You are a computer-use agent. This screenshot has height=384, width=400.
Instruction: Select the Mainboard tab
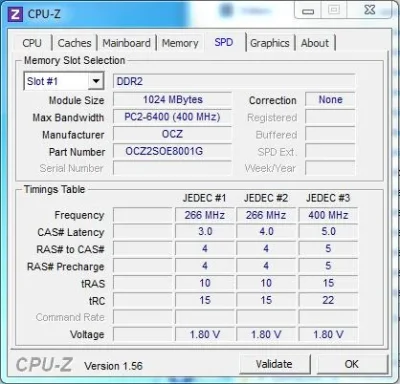(x=126, y=43)
